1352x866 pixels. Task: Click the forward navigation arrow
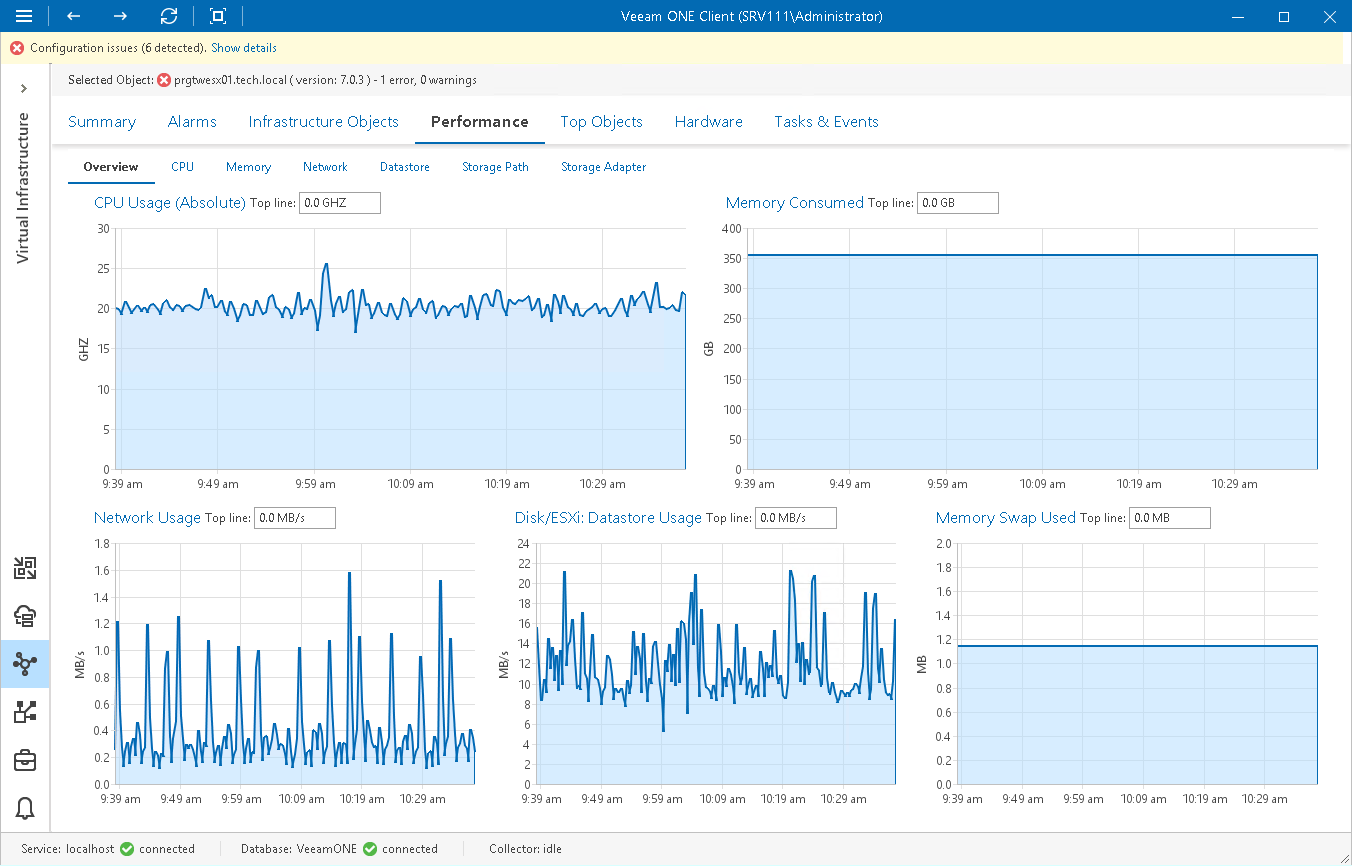pos(120,16)
